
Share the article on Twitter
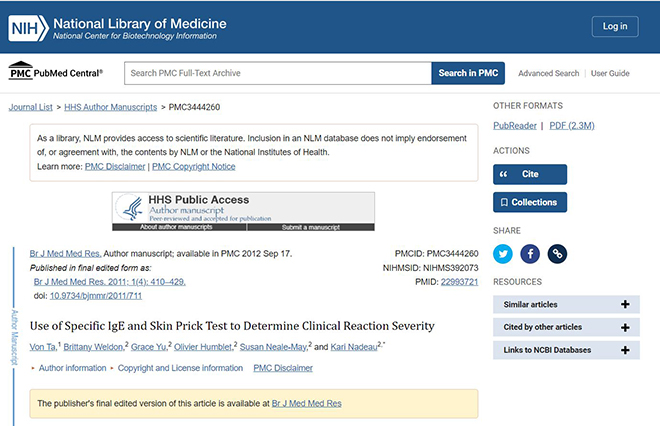pos(503,254)
